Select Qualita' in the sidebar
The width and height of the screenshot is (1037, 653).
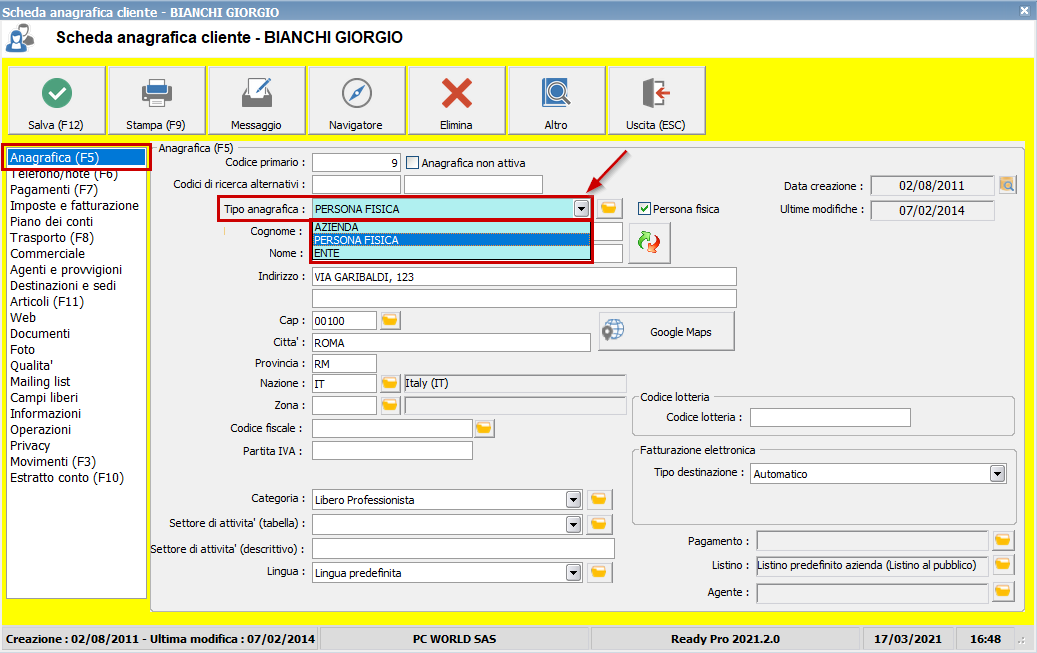(31, 366)
